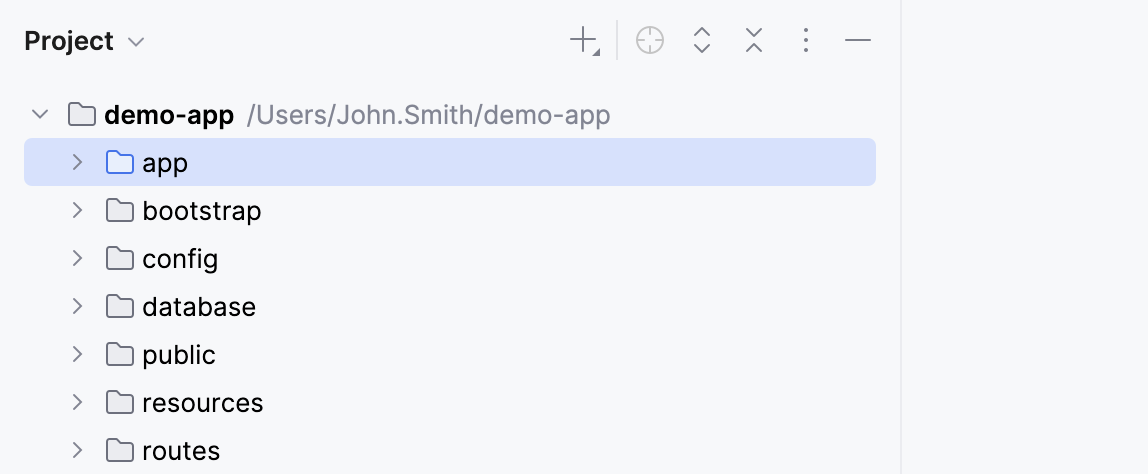1148x474 pixels.
Task: Select the resources folder
Action: pos(202,403)
